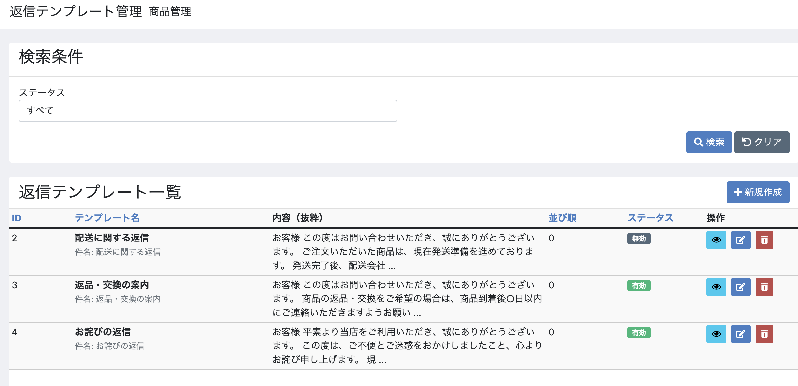Click the 検索条件 panel heading
798x386 pixels.
tap(51, 58)
